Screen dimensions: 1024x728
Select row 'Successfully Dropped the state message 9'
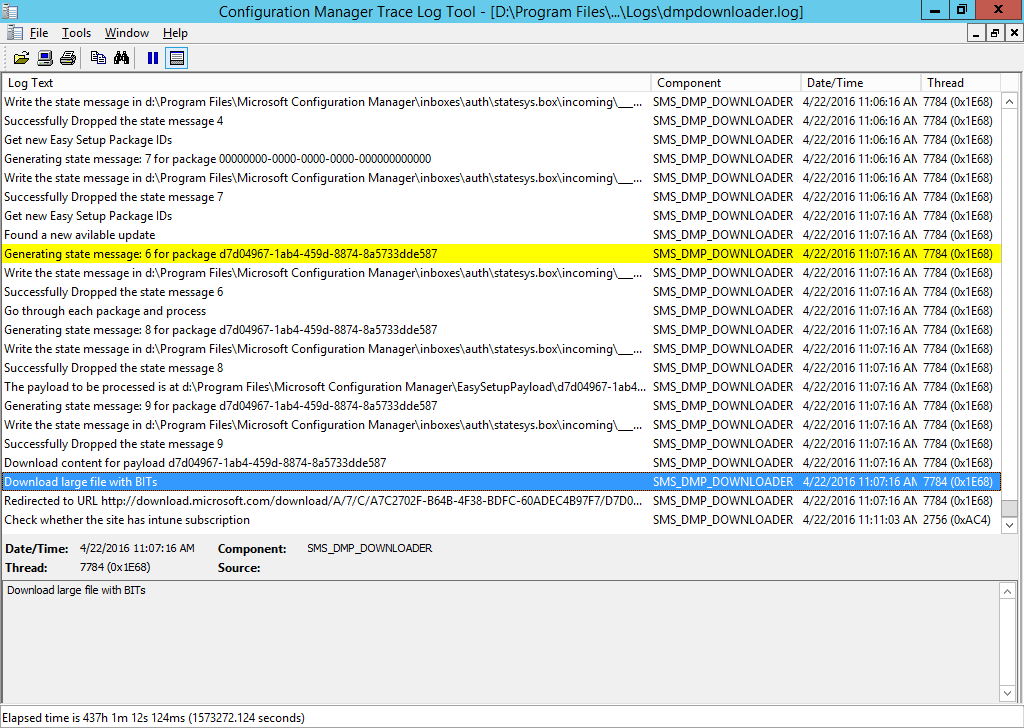pyautogui.click(x=501, y=444)
